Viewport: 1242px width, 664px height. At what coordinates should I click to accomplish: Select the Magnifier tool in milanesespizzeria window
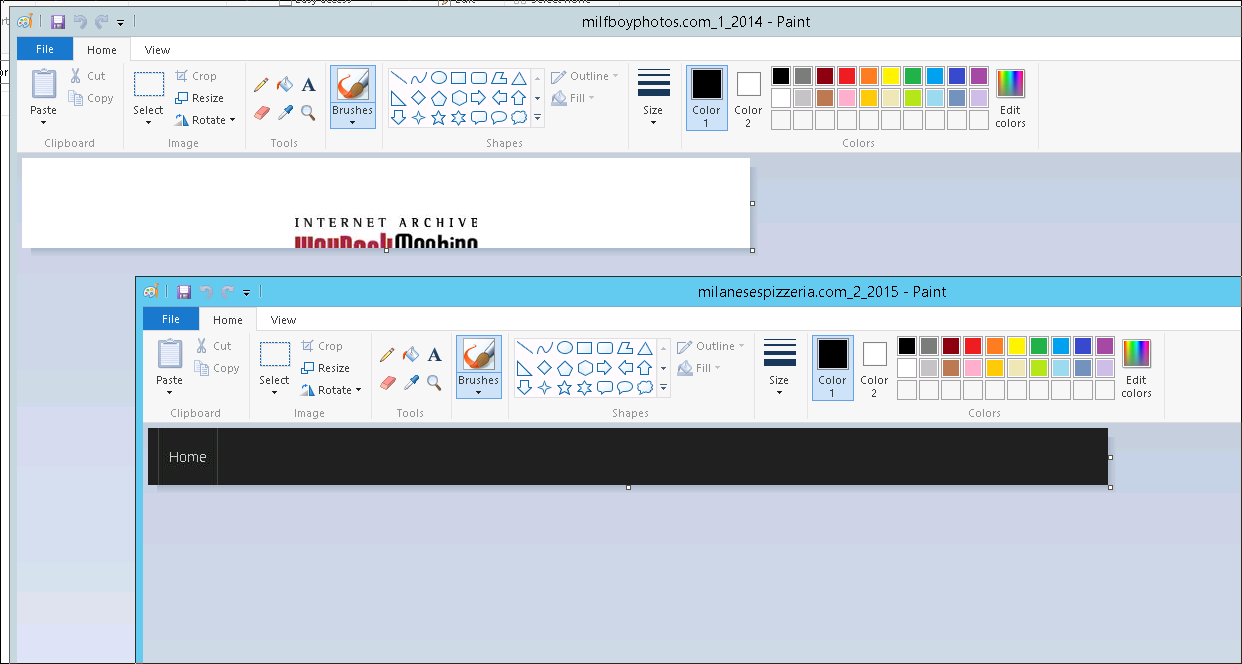[x=434, y=382]
